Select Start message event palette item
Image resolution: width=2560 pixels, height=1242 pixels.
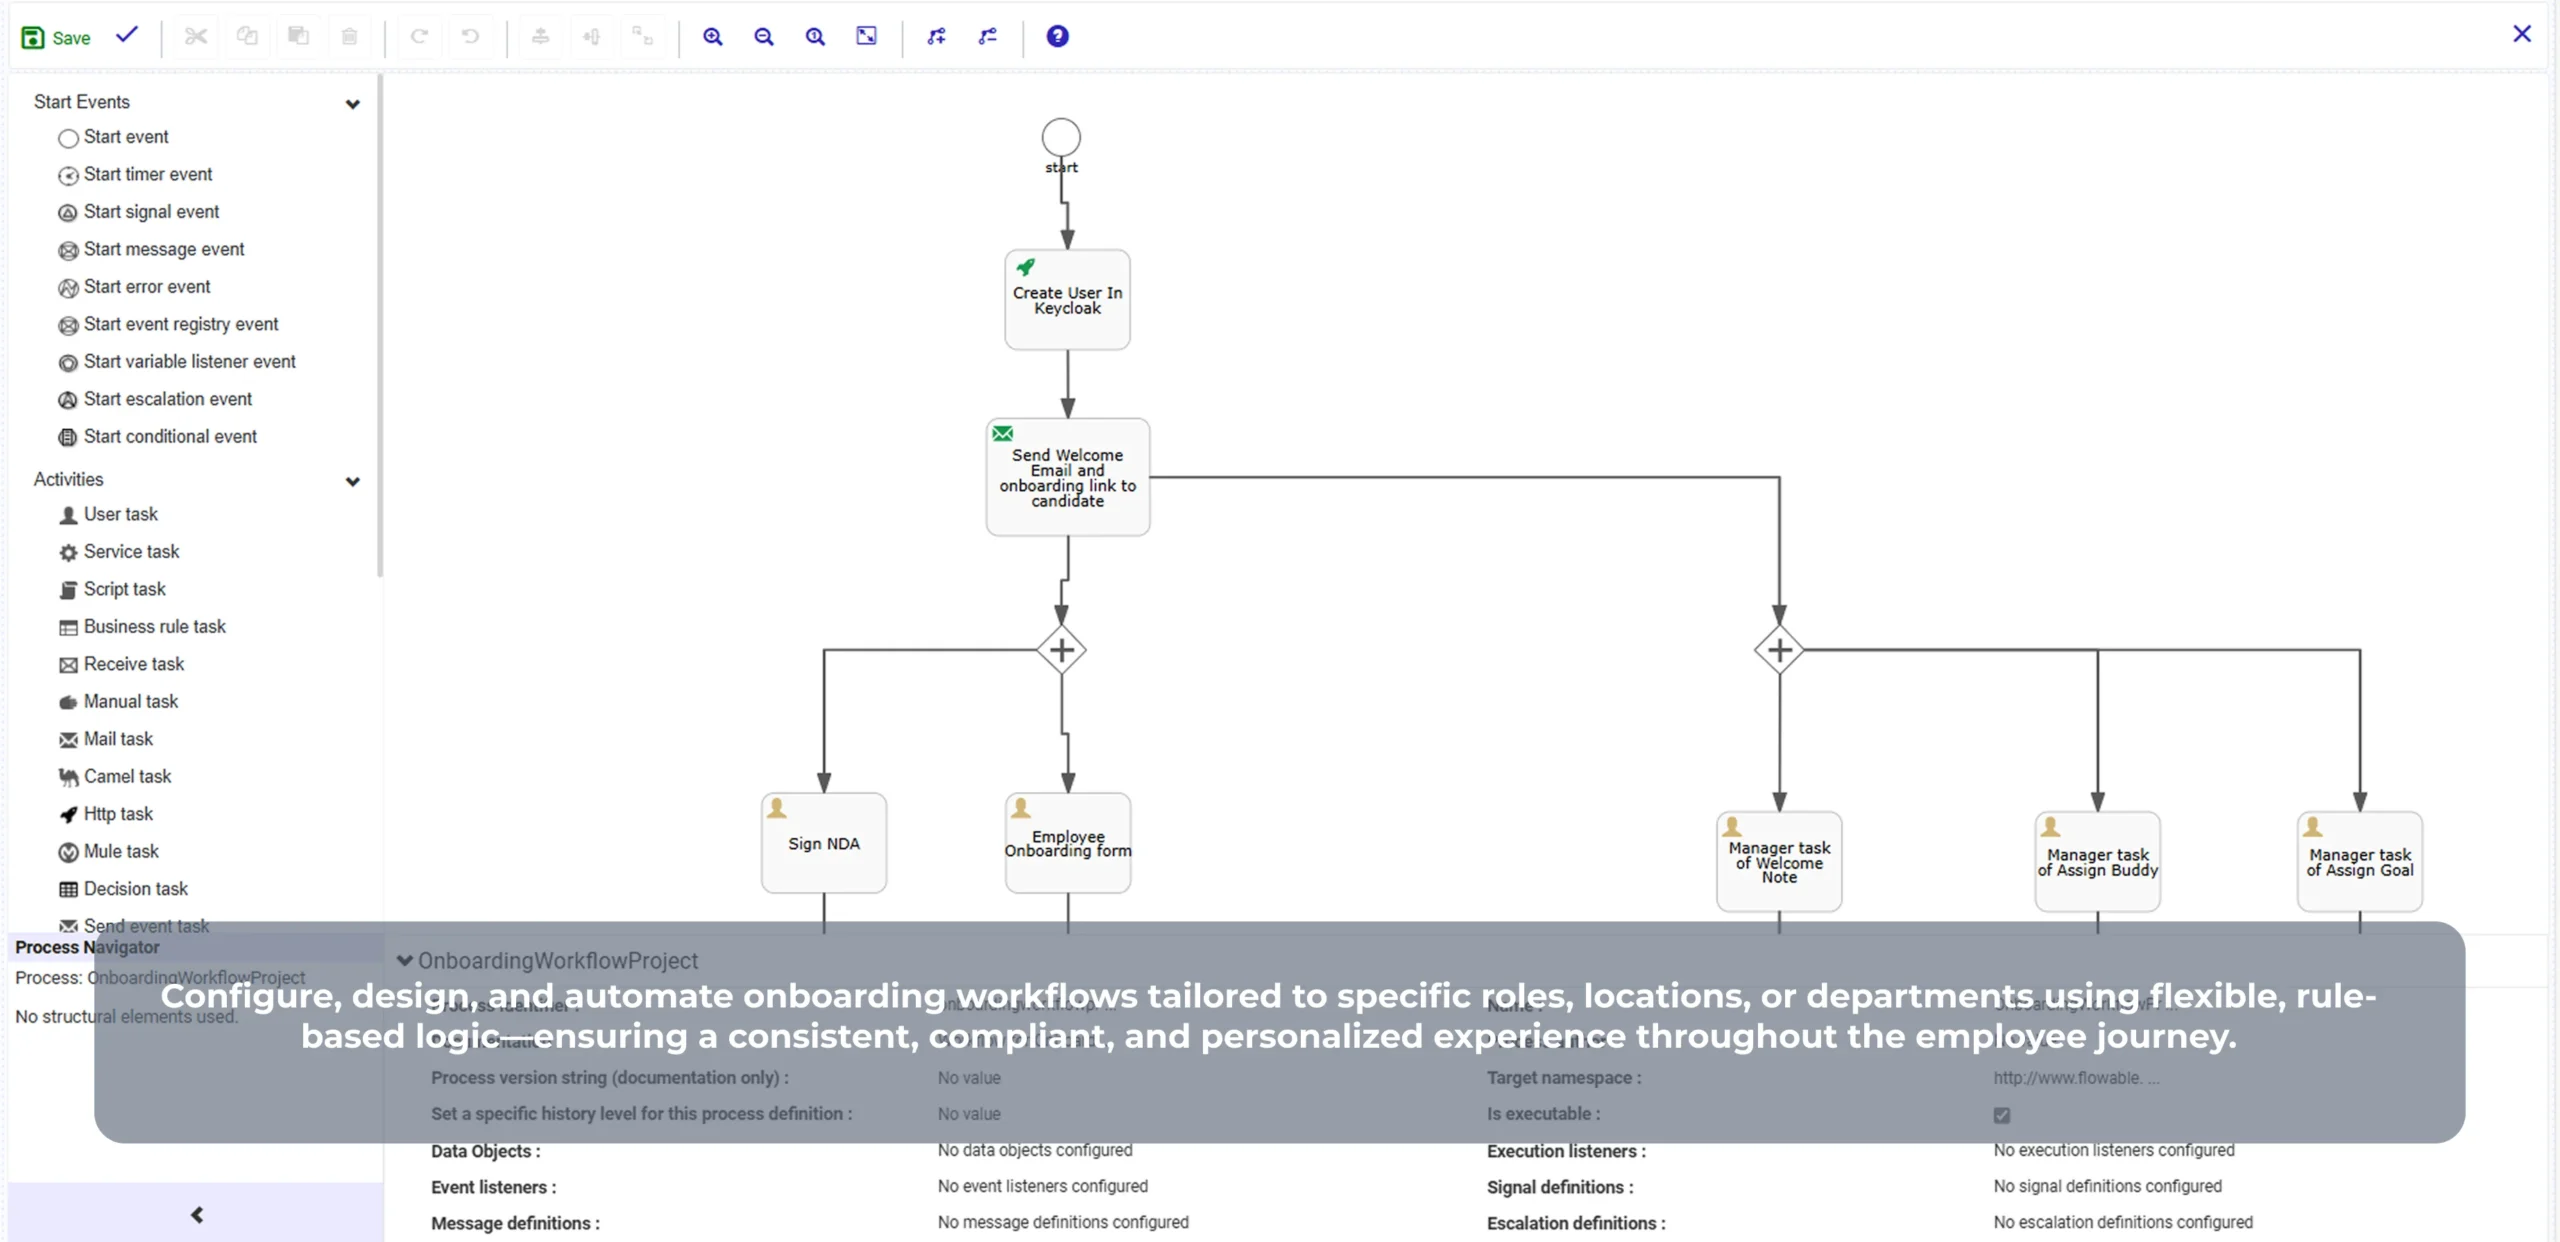tap(151, 250)
